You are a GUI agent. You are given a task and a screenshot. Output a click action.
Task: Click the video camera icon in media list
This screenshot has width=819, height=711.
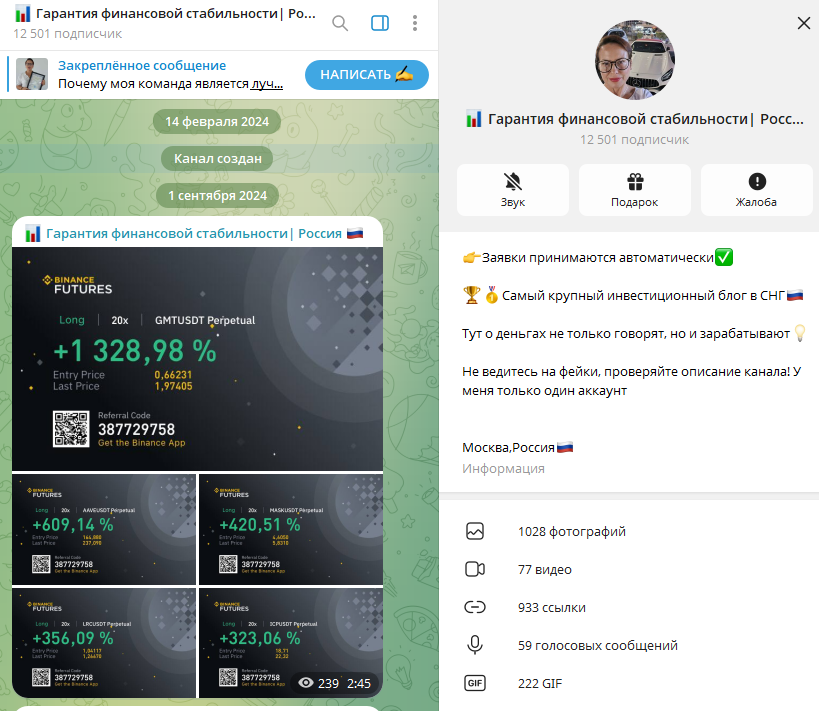475,569
